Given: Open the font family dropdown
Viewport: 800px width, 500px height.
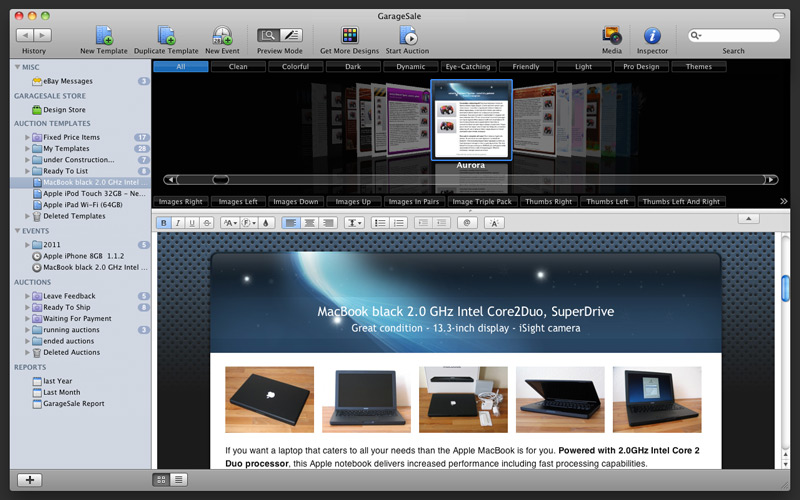Looking at the screenshot, I should click(x=248, y=223).
